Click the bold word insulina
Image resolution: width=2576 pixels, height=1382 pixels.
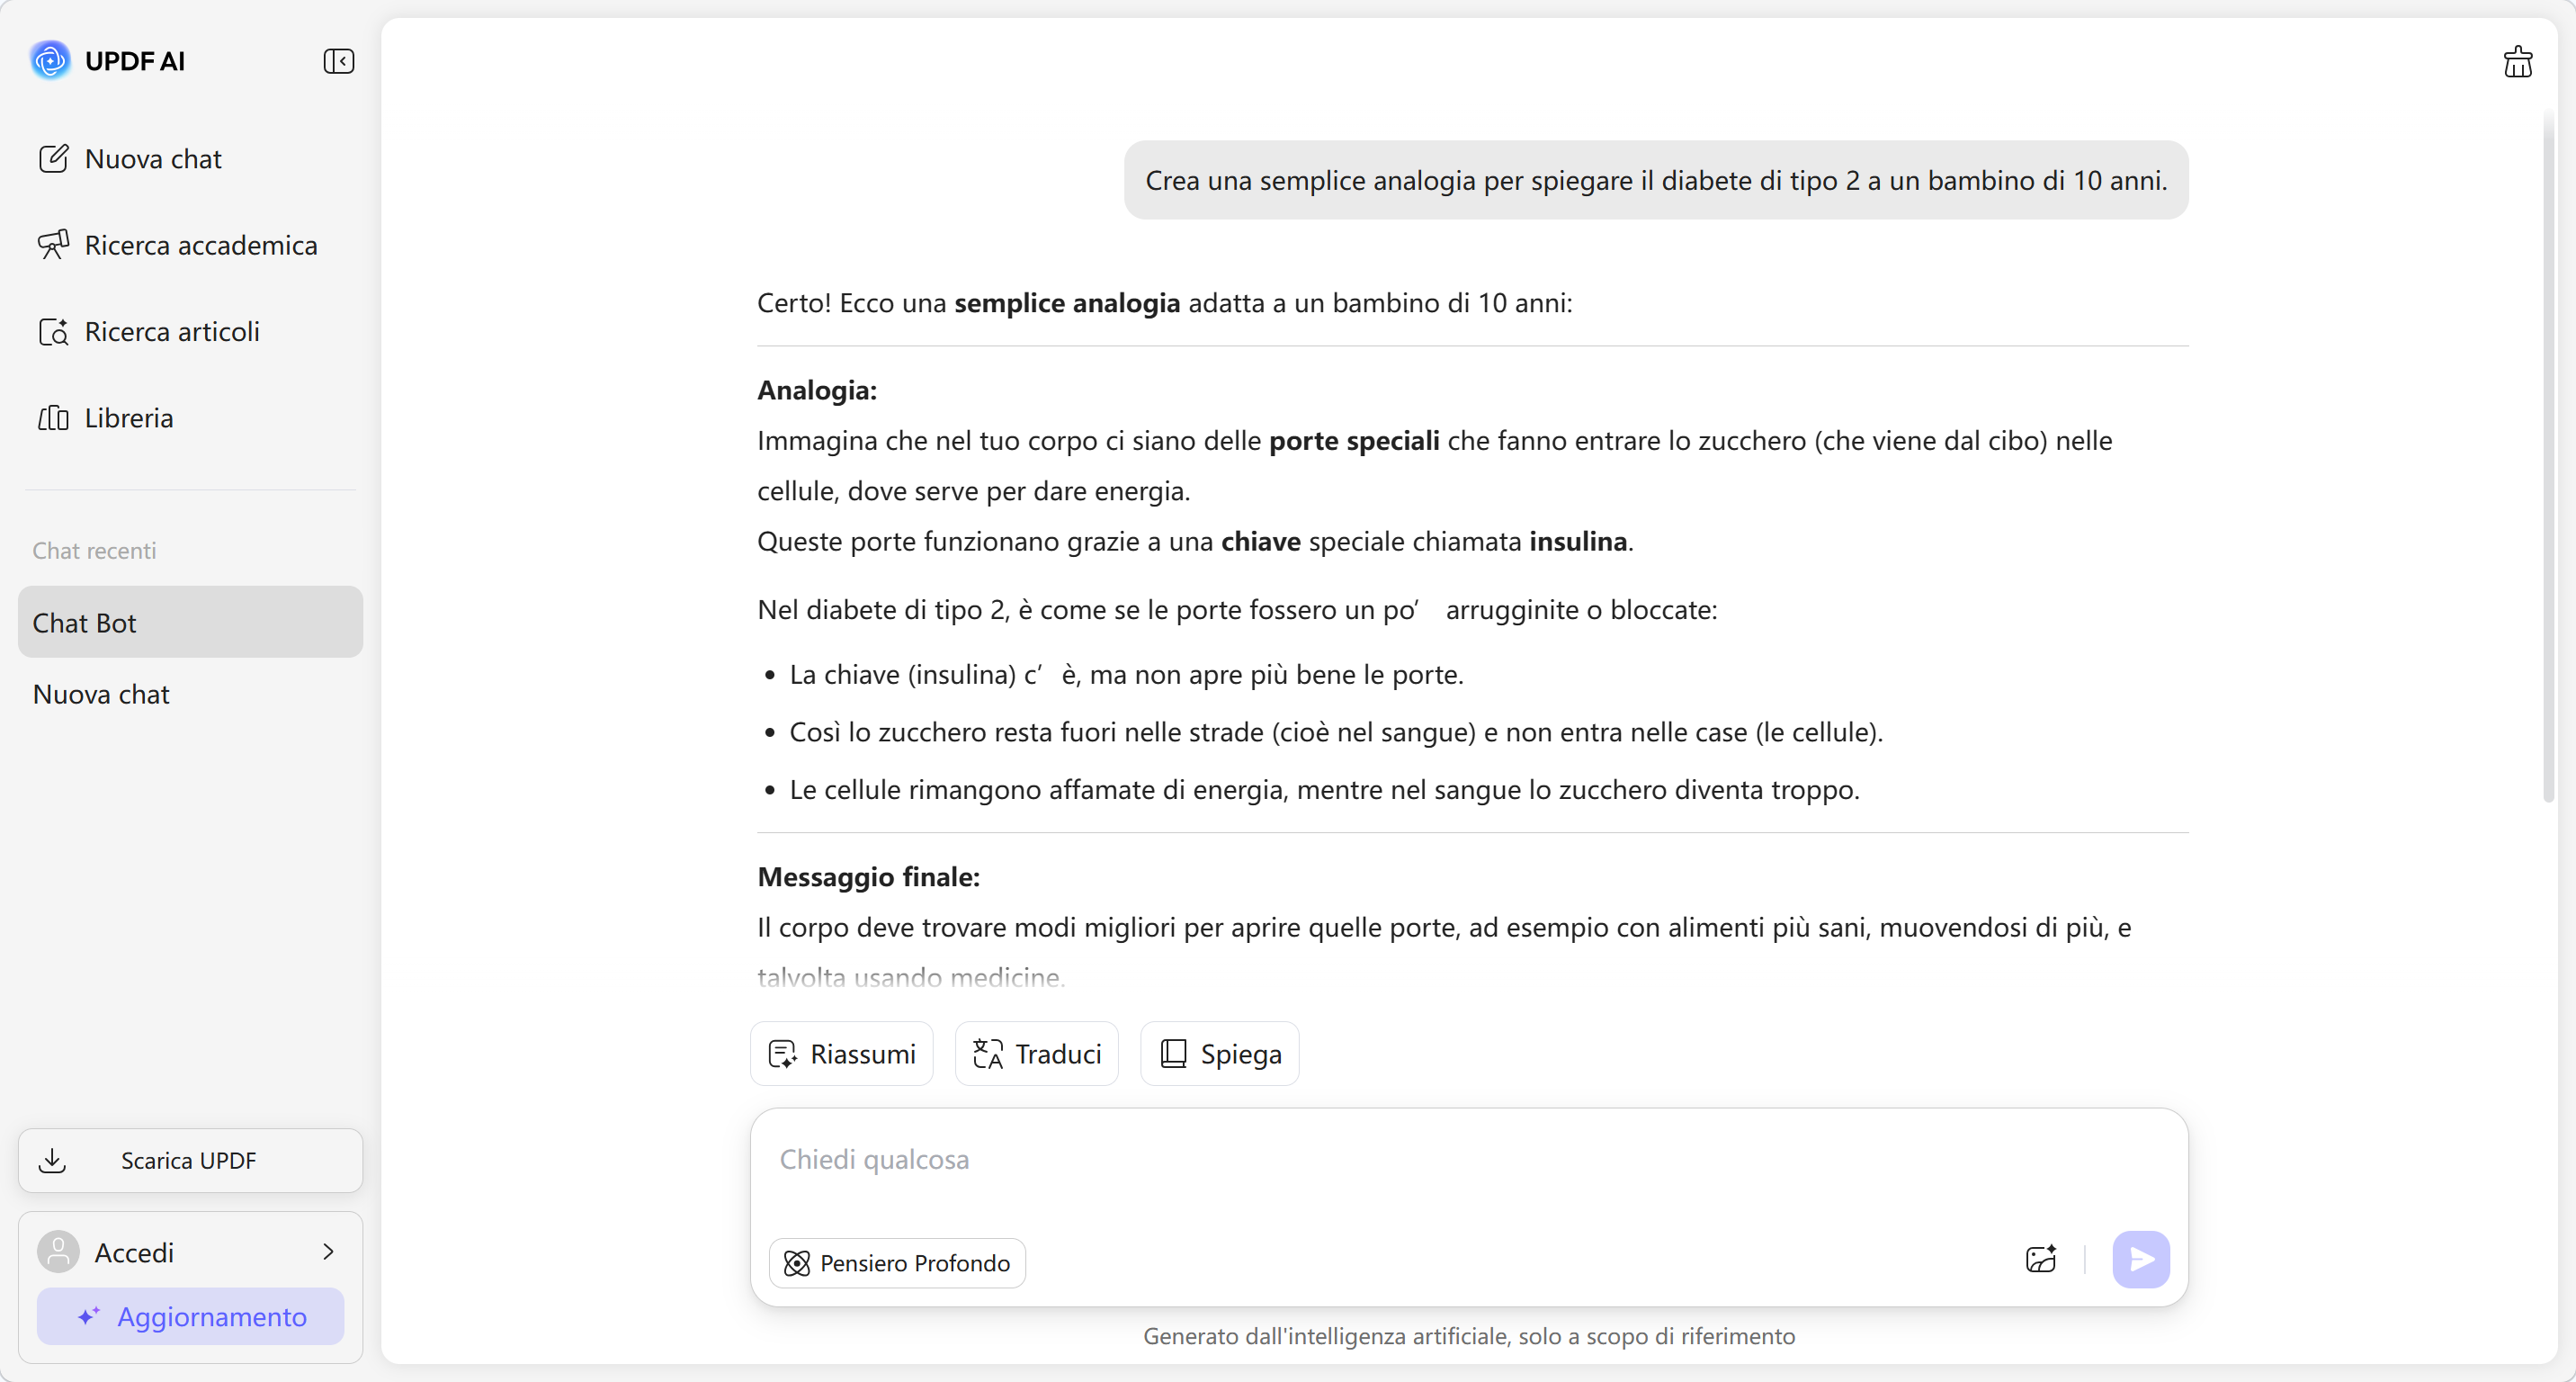click(x=1577, y=541)
